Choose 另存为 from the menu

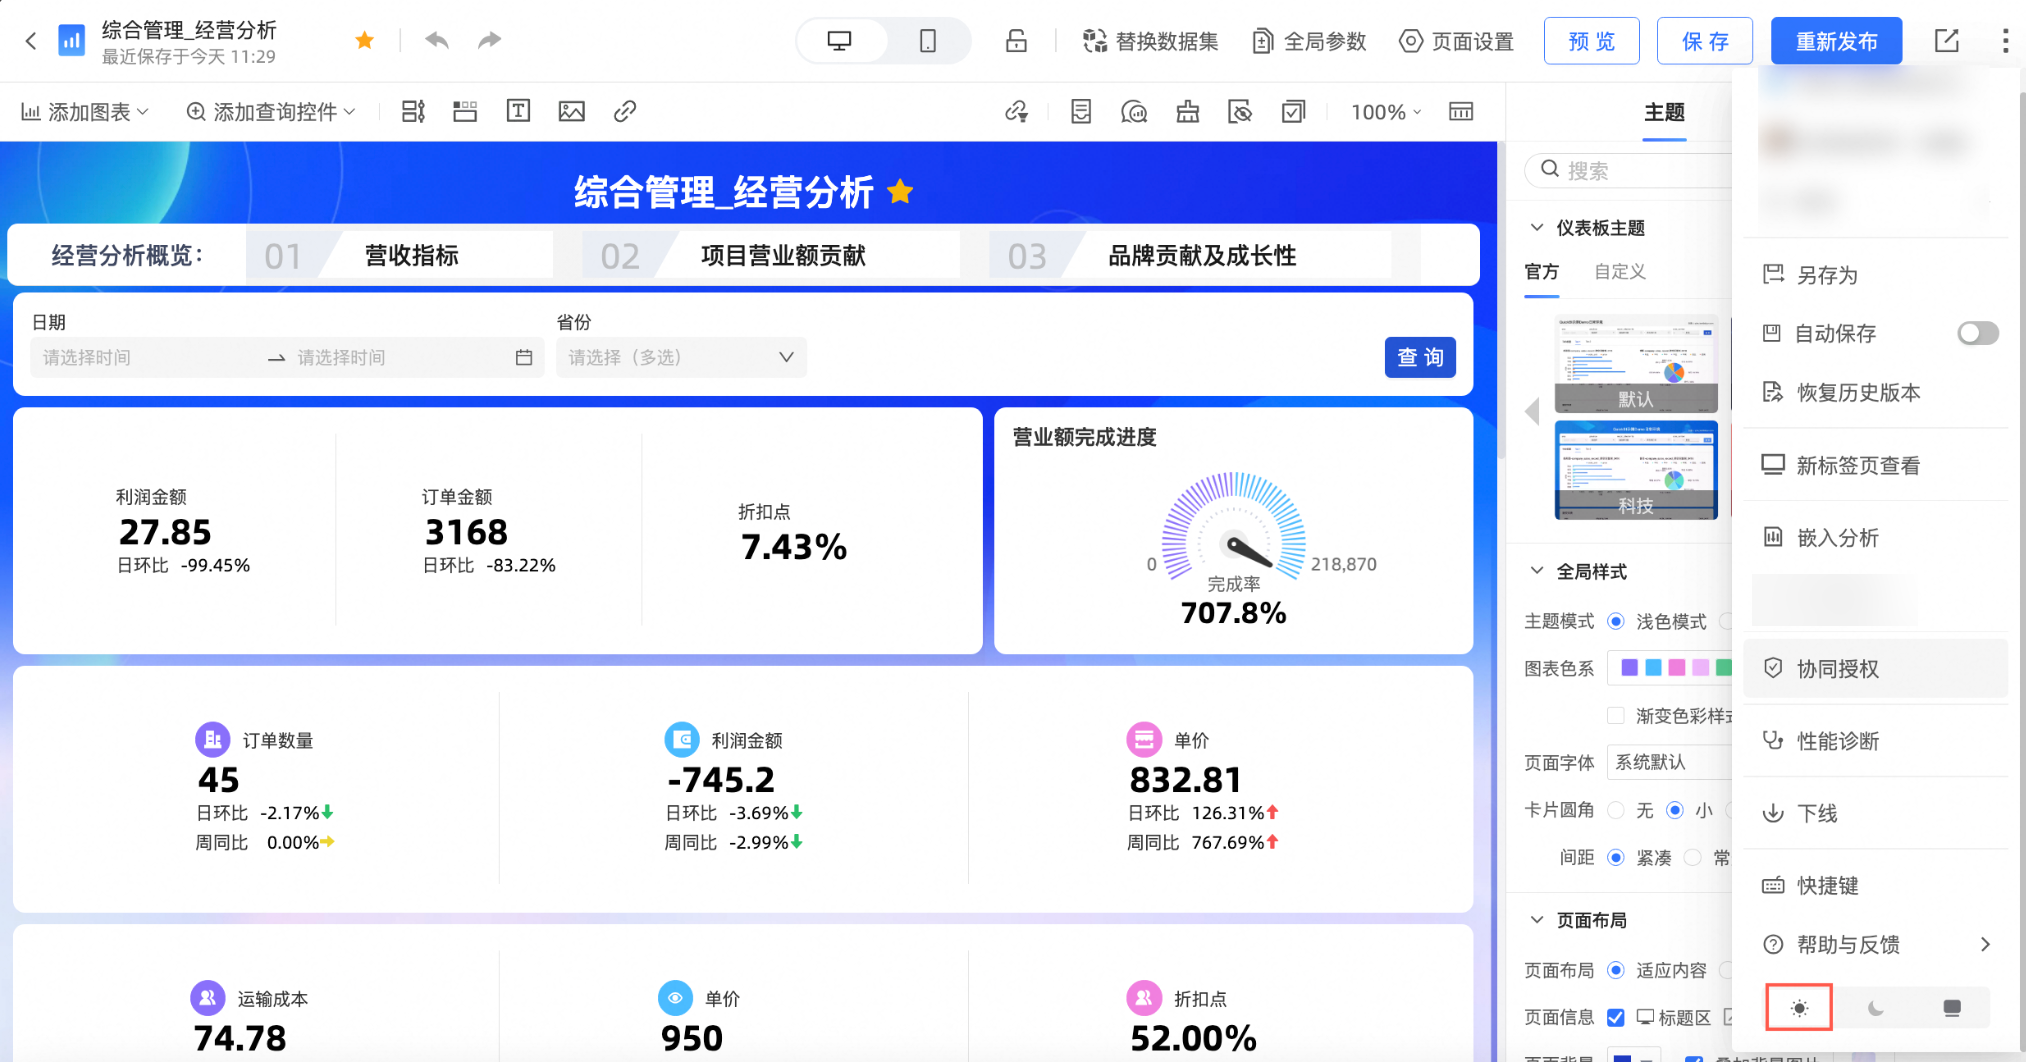1875,275
